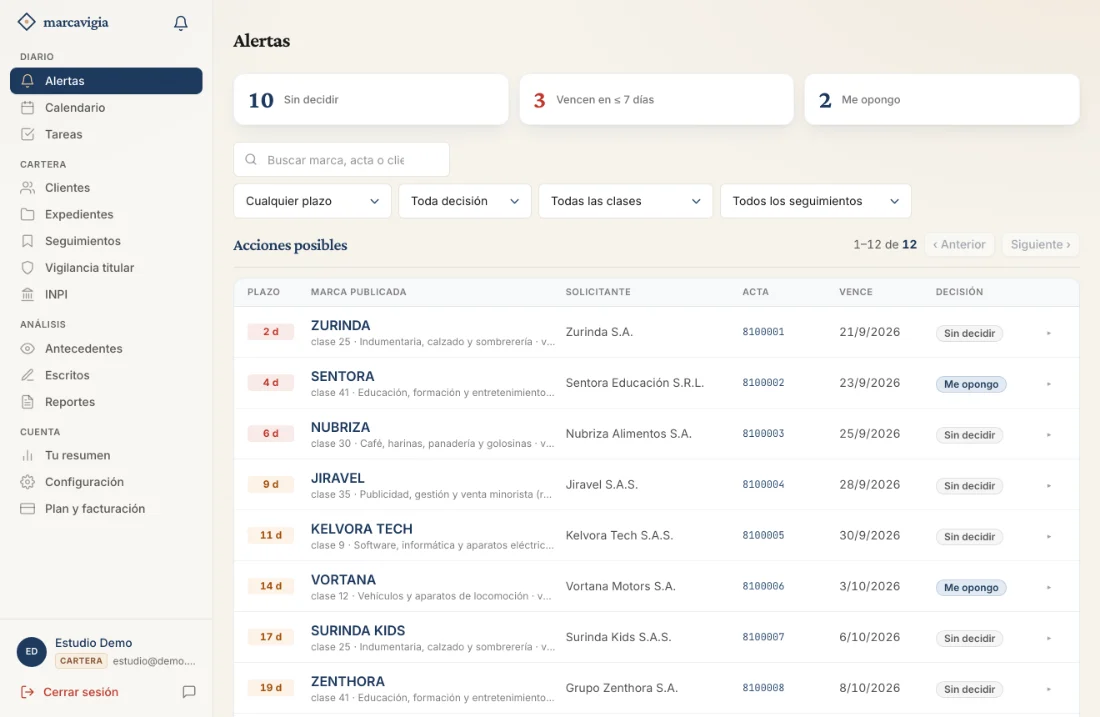Click the Configuración gear icon

[x=27, y=482]
